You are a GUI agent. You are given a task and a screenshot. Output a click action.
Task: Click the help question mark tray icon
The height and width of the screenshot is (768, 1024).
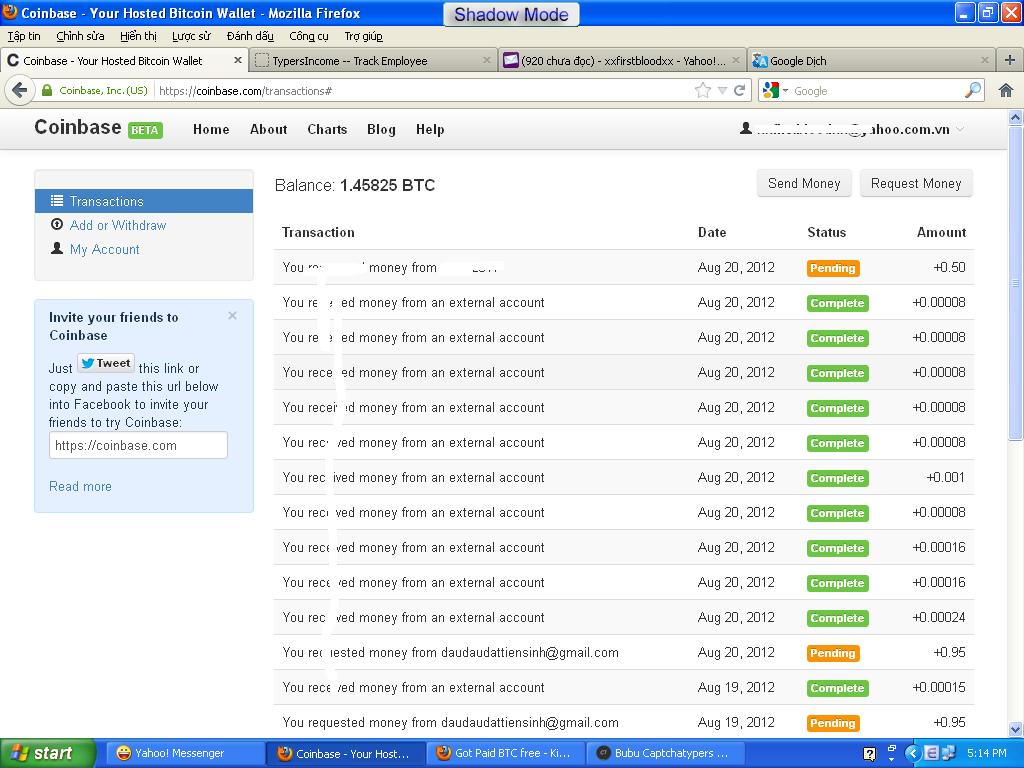point(869,754)
